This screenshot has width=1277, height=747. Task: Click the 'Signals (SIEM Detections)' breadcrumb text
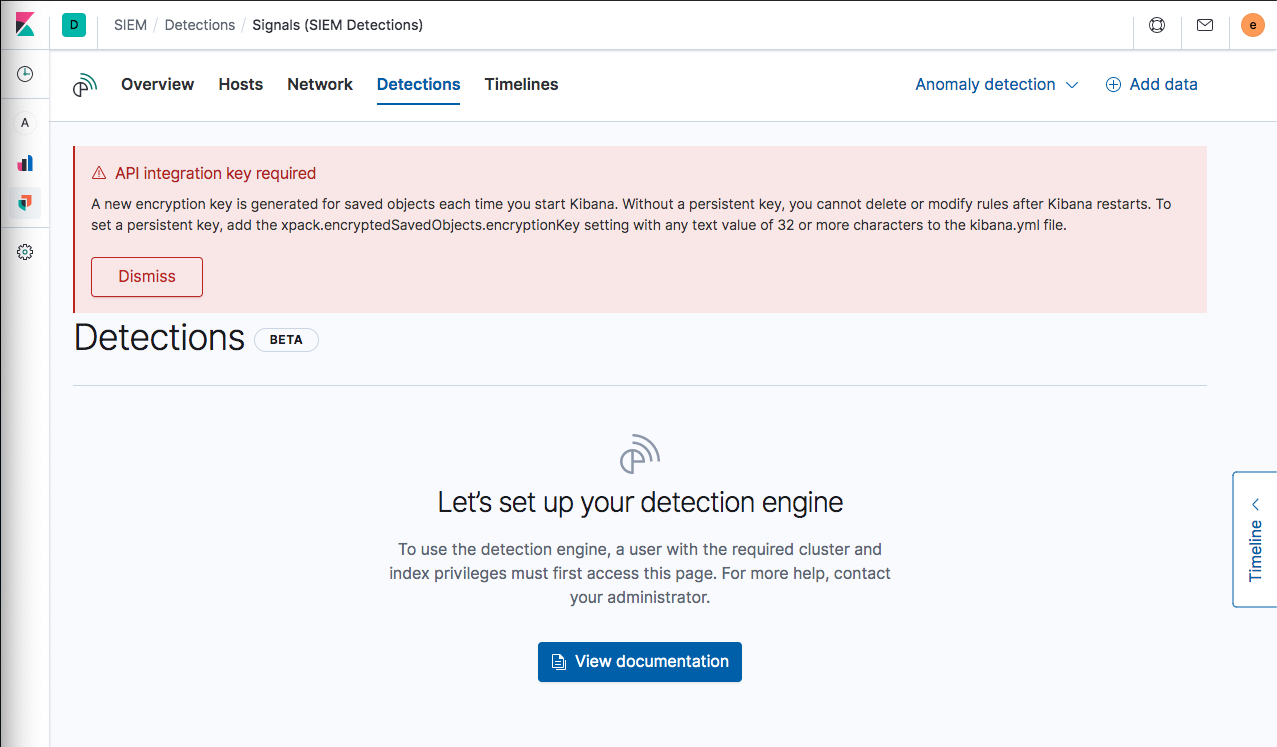(338, 25)
